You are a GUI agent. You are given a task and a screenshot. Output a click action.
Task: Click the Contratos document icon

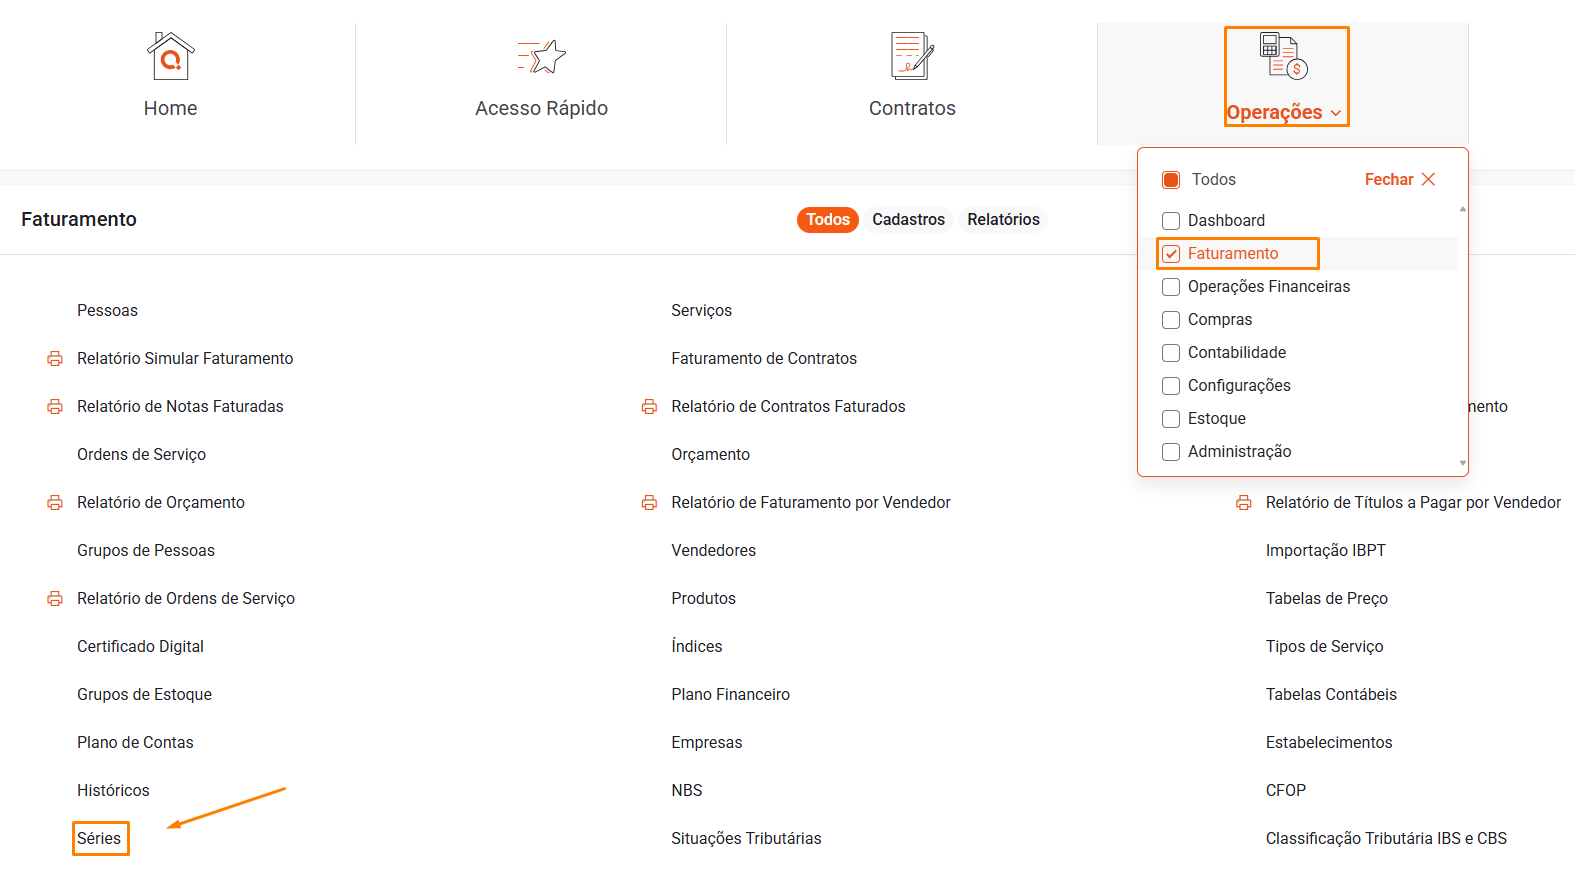click(911, 56)
